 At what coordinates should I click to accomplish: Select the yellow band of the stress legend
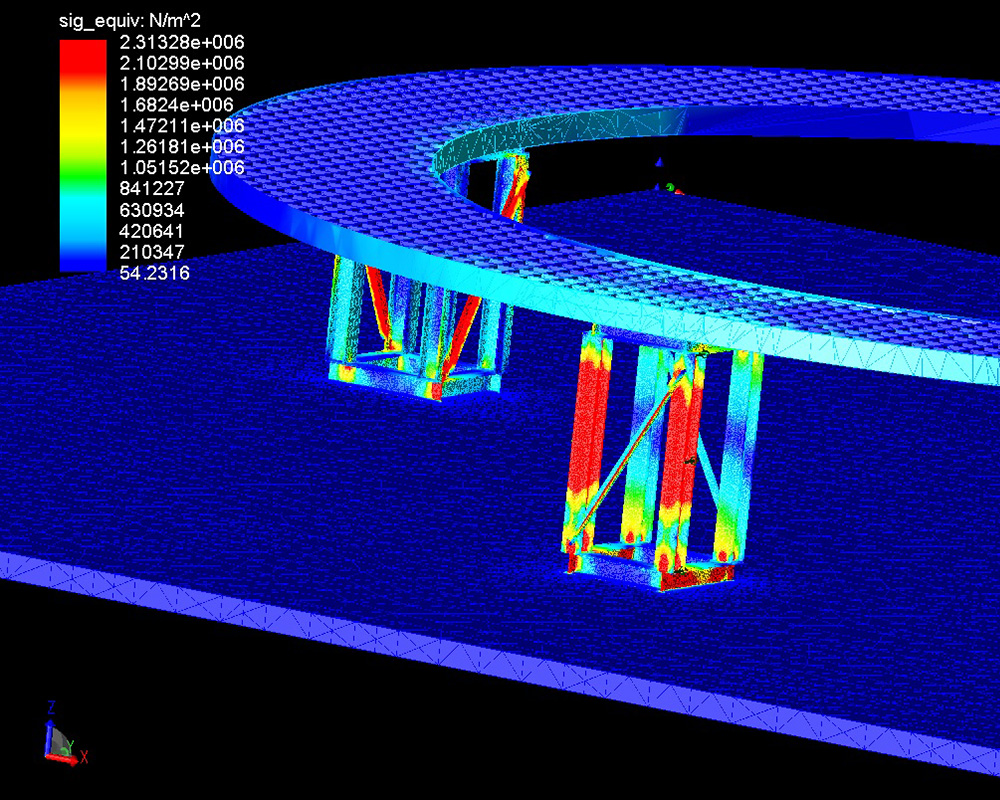pyautogui.click(x=82, y=124)
